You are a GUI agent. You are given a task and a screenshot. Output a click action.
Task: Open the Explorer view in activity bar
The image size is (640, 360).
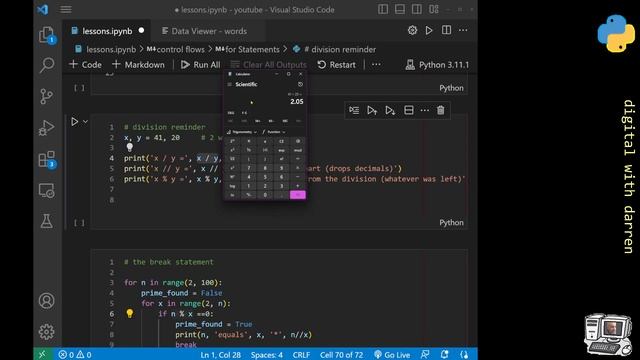coord(47,35)
